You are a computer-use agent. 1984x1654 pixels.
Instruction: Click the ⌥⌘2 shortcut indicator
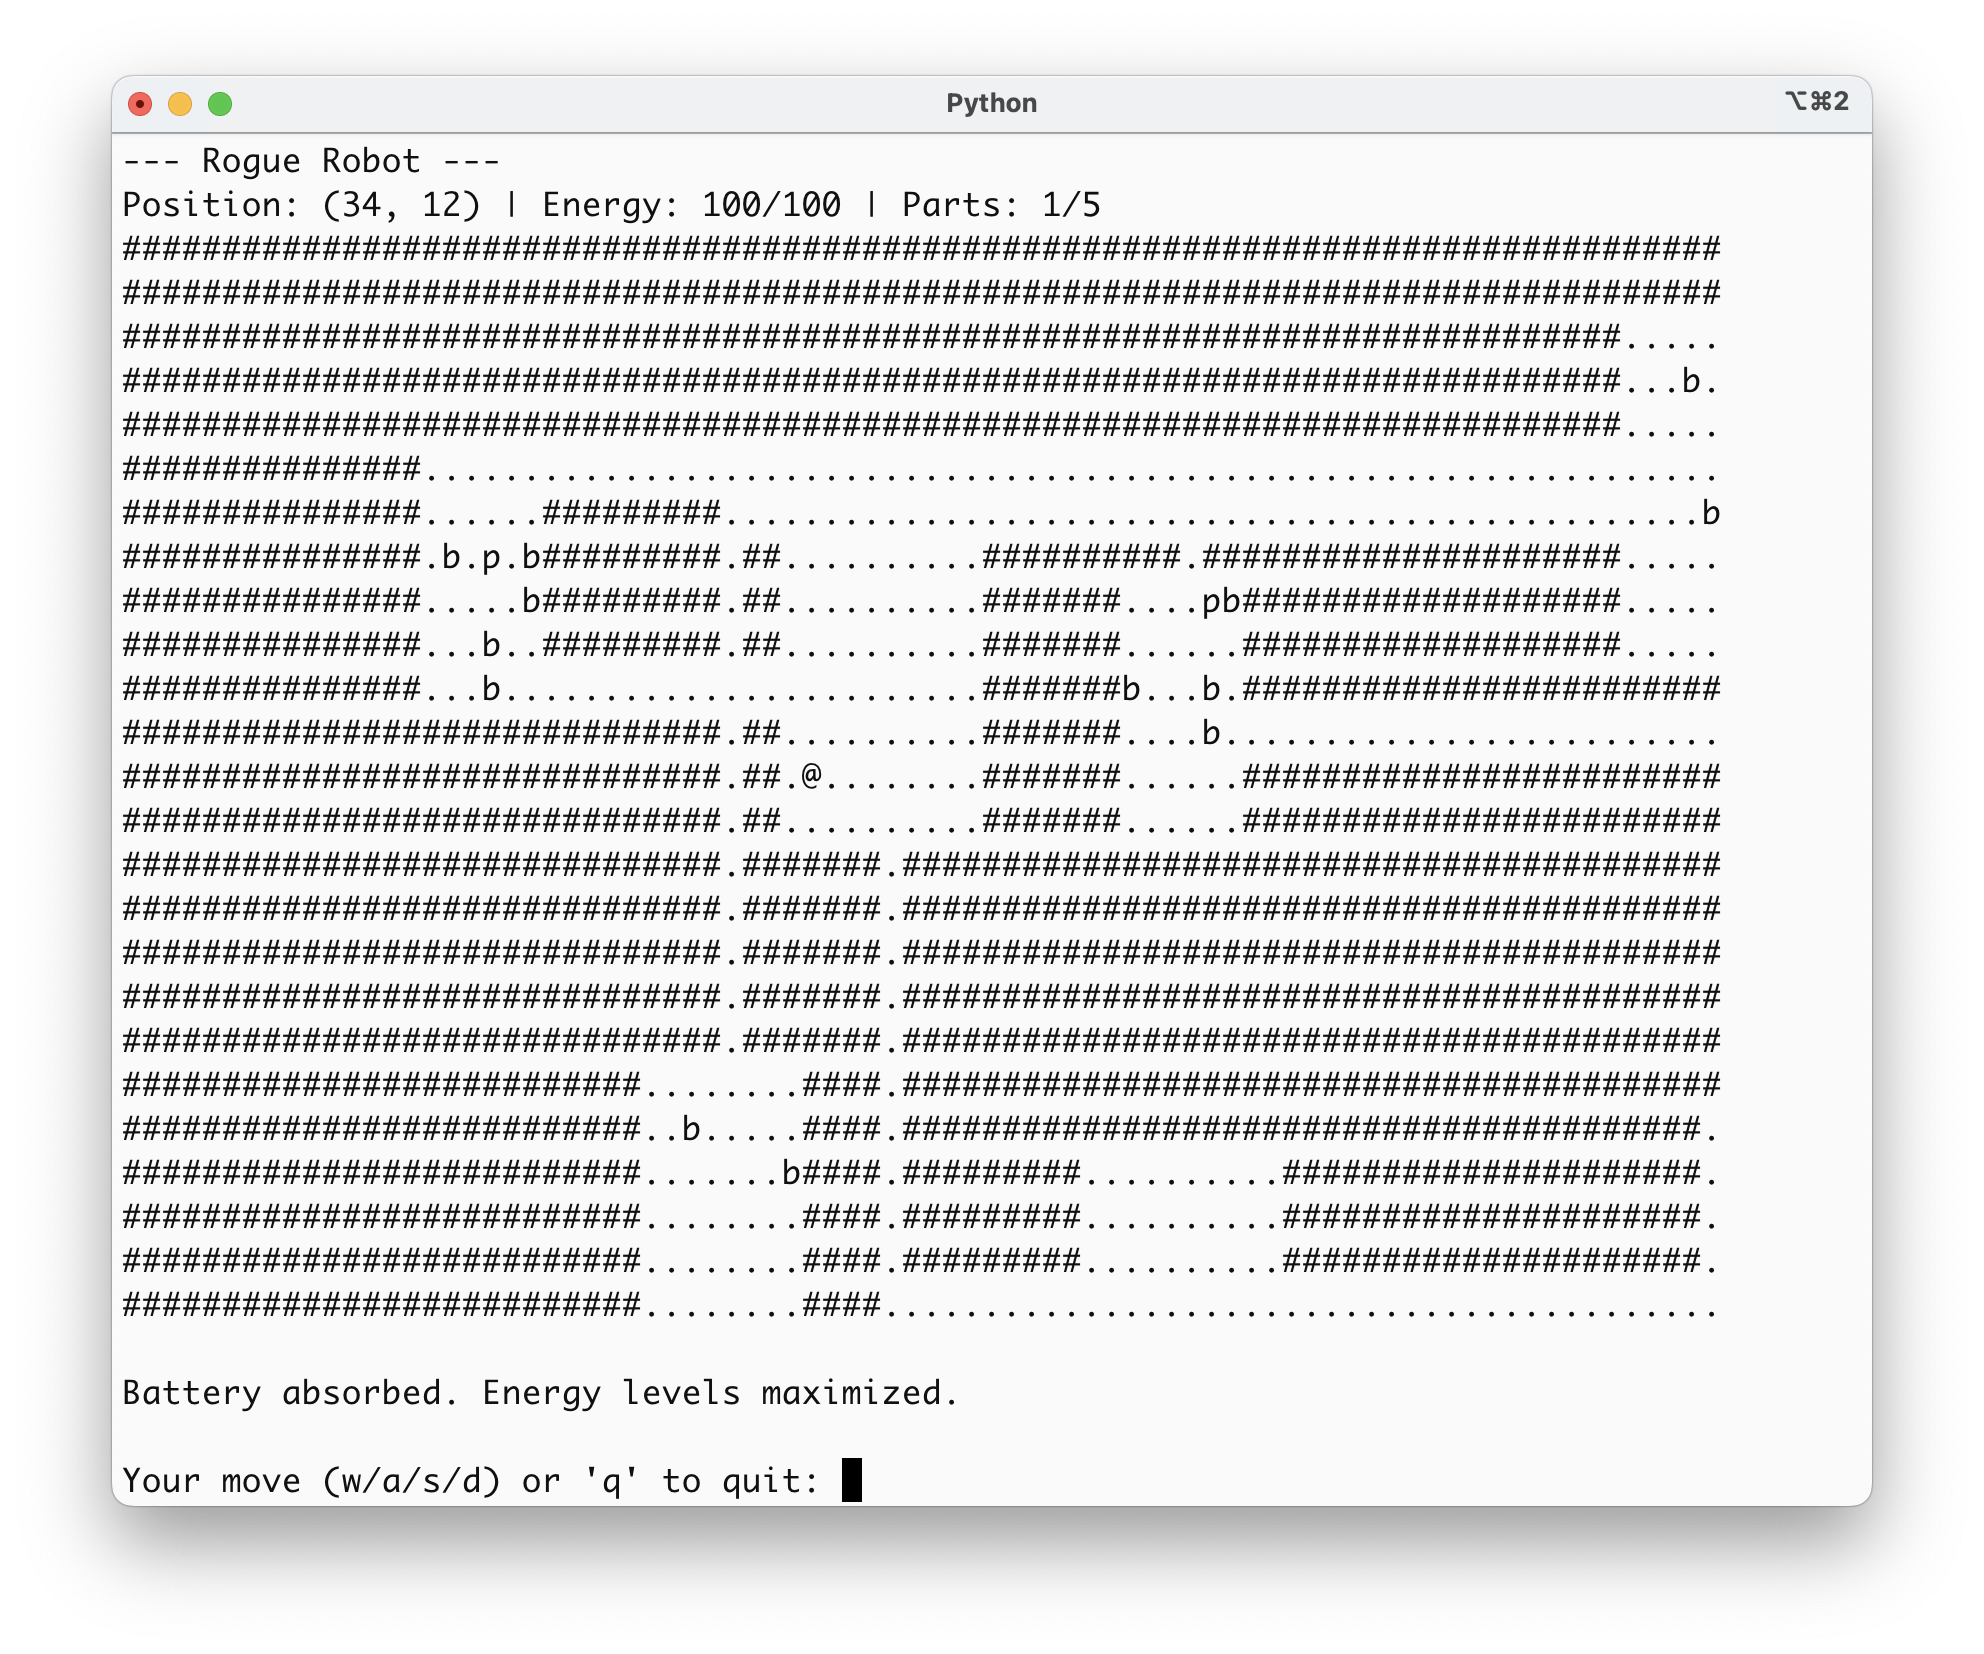(x=1817, y=101)
